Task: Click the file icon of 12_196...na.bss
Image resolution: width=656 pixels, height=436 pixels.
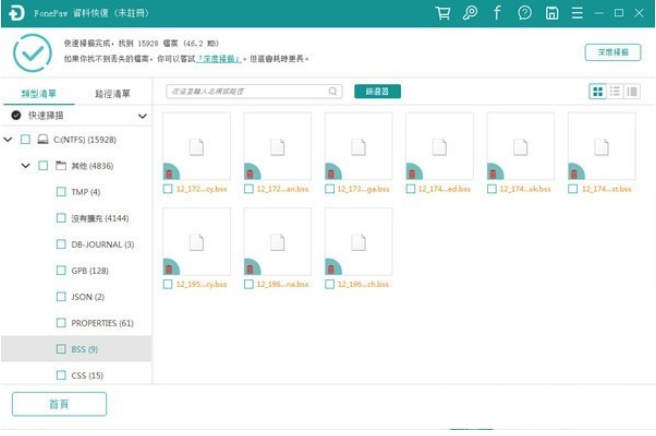Action: (277, 242)
